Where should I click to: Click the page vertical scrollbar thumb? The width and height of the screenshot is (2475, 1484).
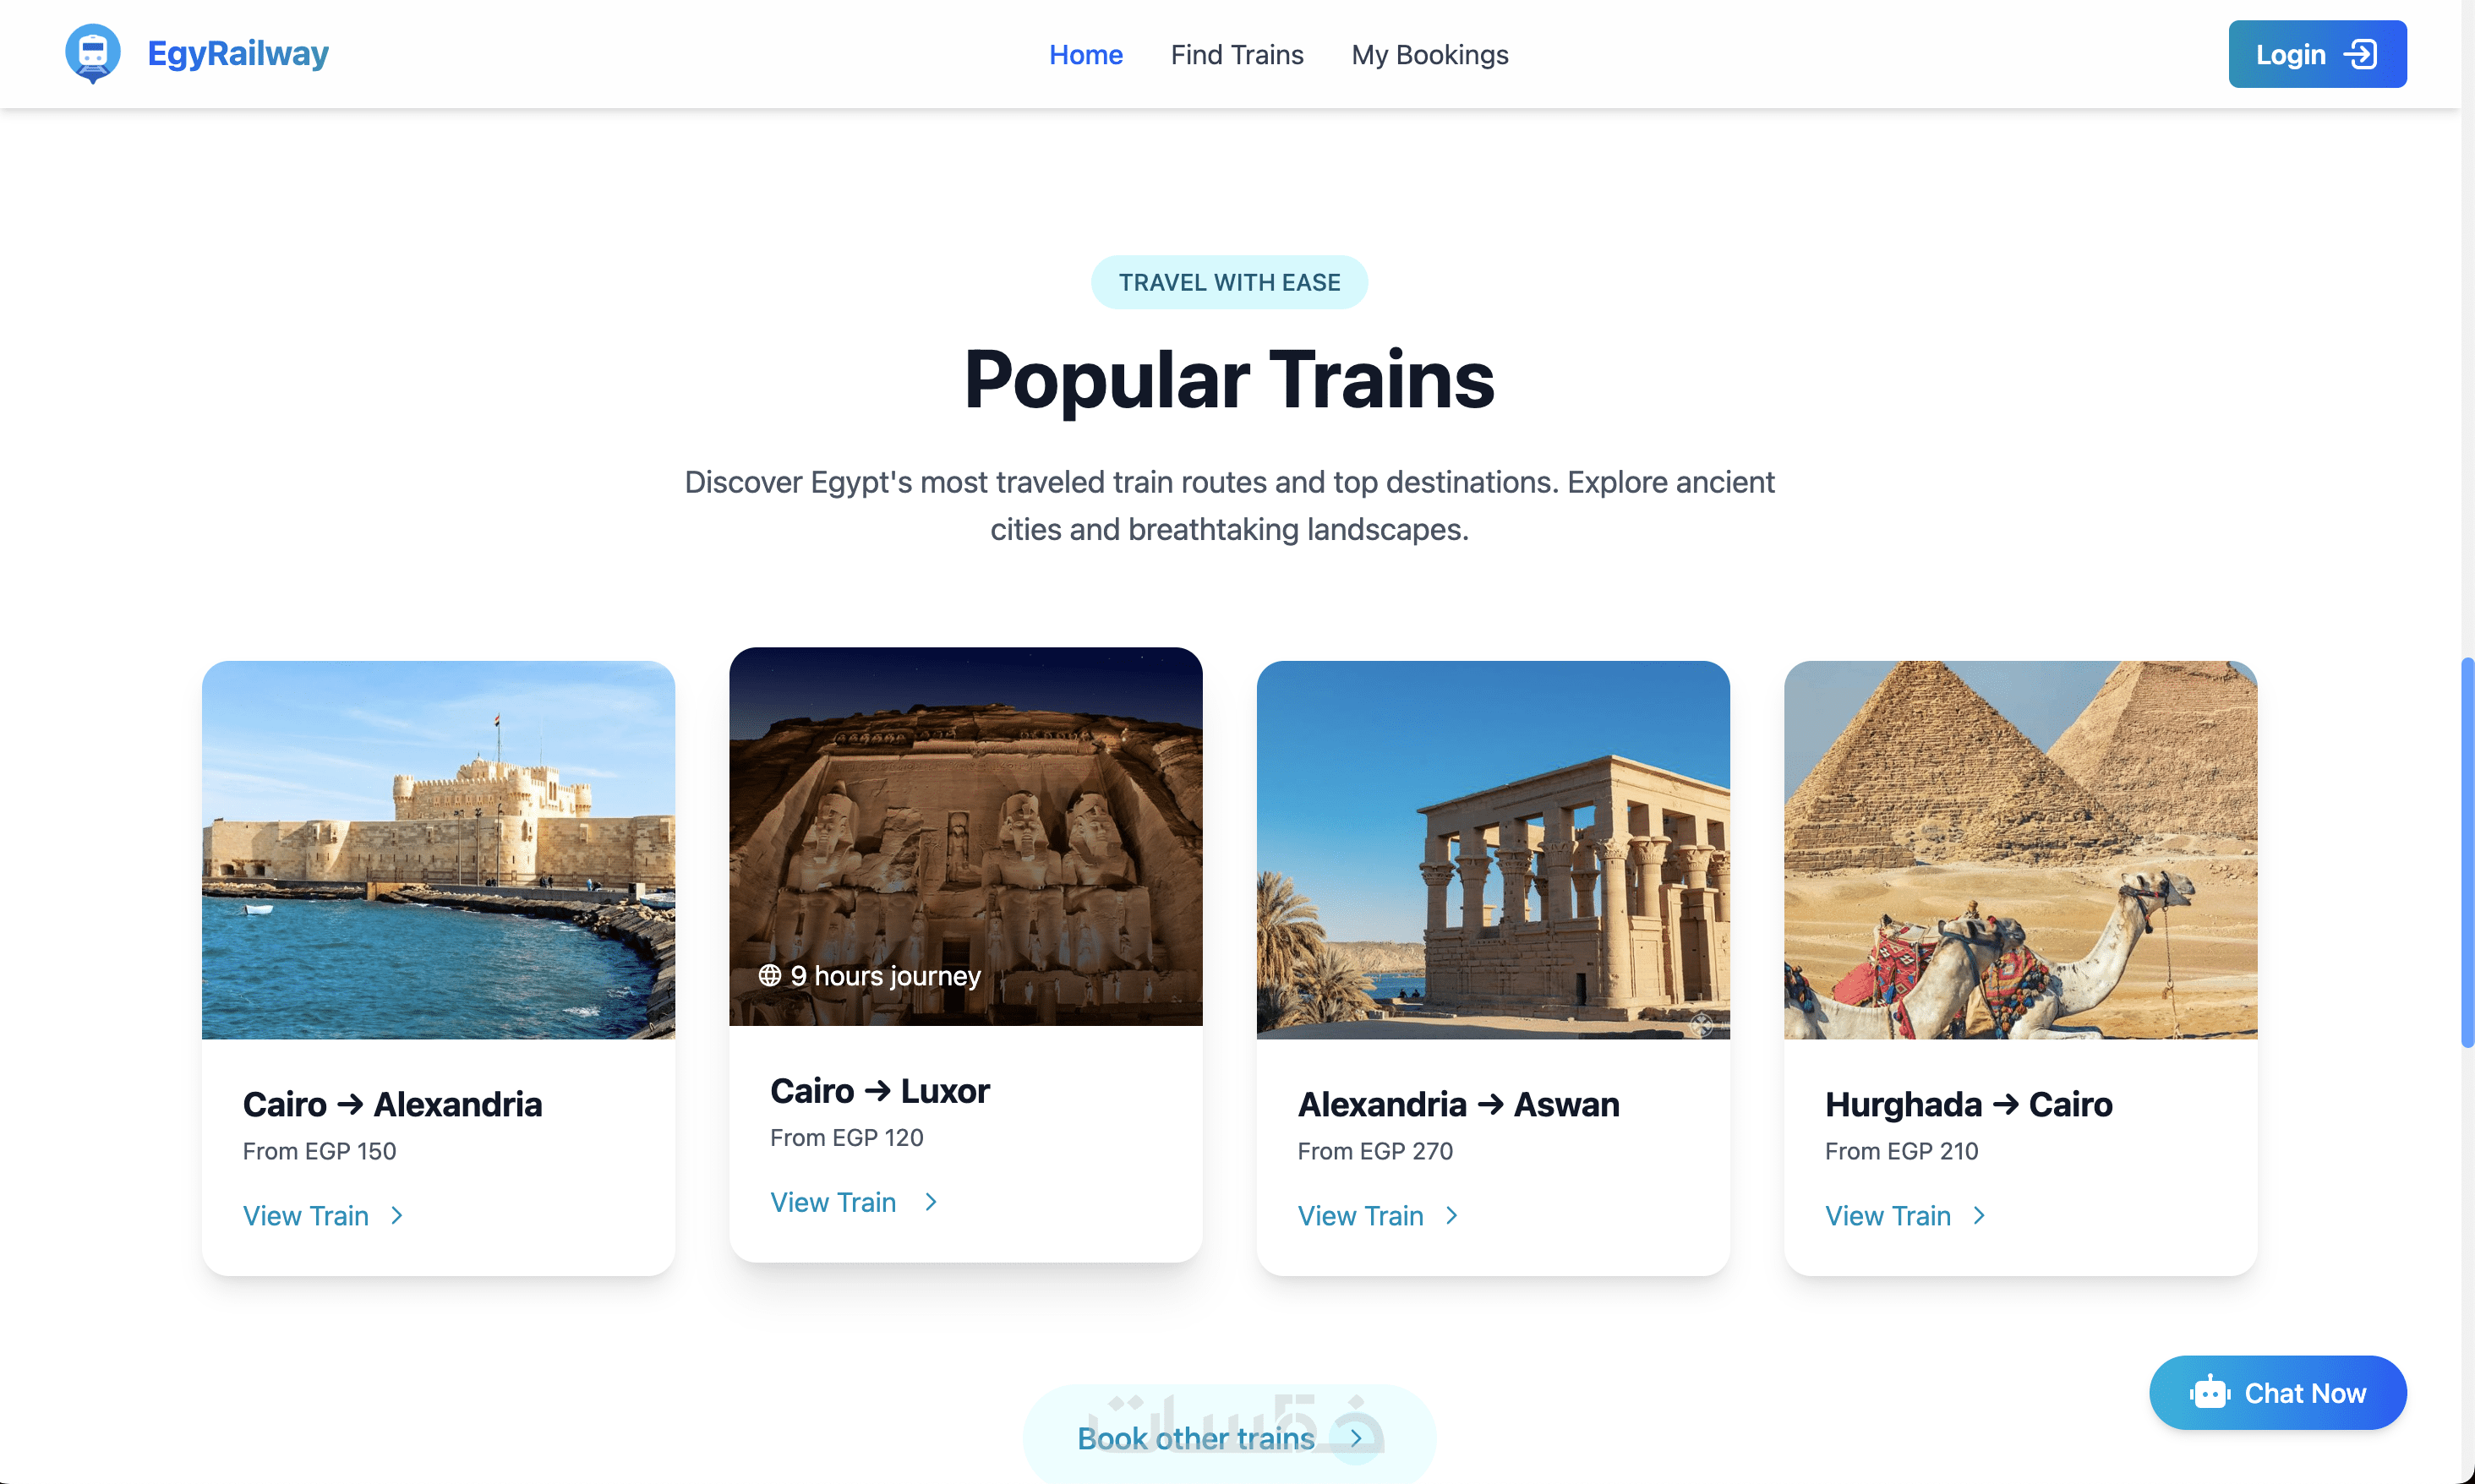tap(2467, 852)
